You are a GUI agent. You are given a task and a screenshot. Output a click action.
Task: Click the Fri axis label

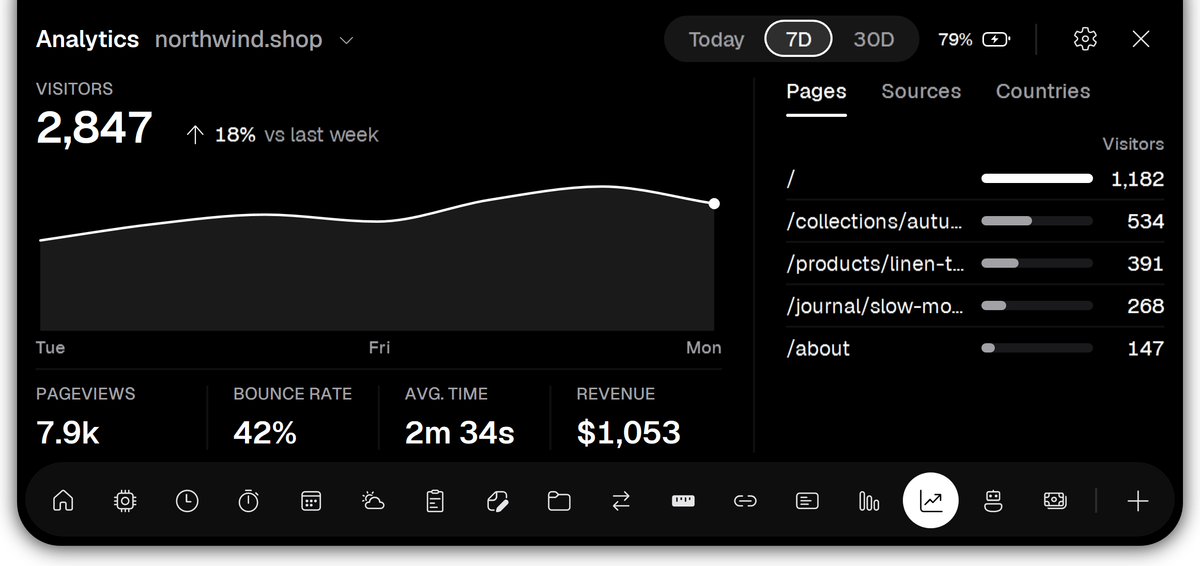(379, 348)
